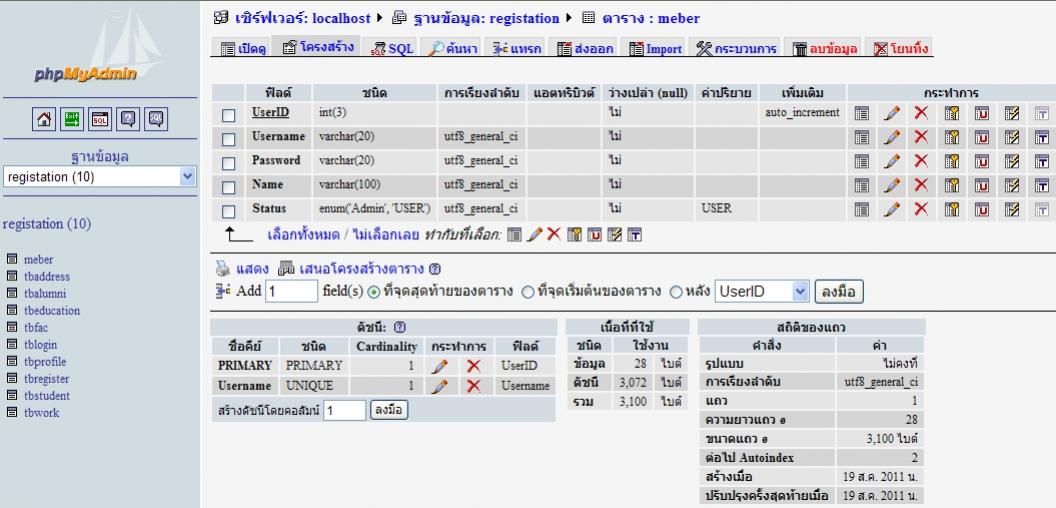Screen dimensions: 1056x508
Task: Check the Status field checkbox
Action: (x=229, y=212)
